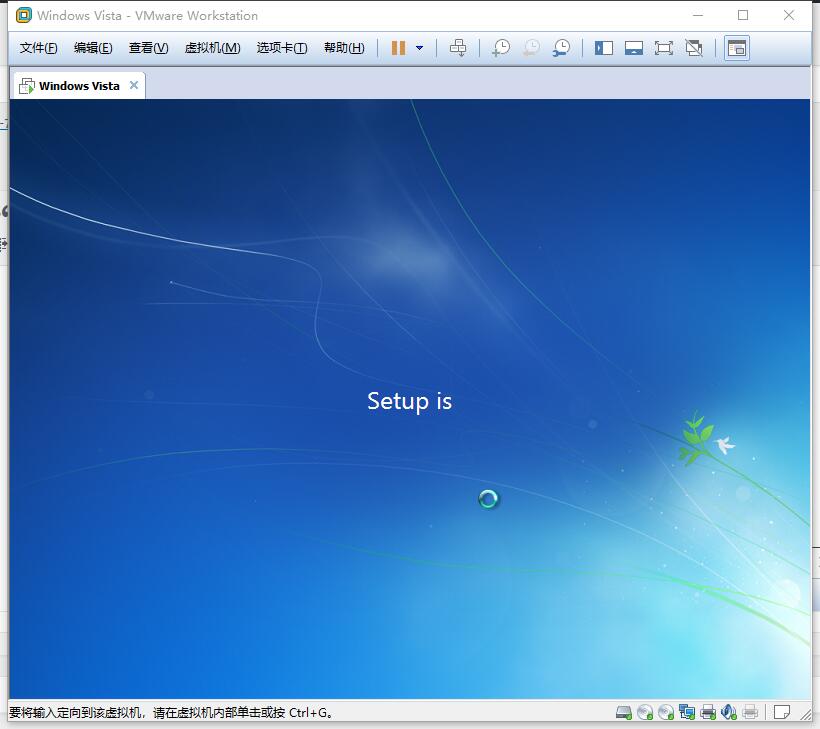Screen dimensions: 820x729
Task: Open the 文件(F) menu
Action: 38,48
